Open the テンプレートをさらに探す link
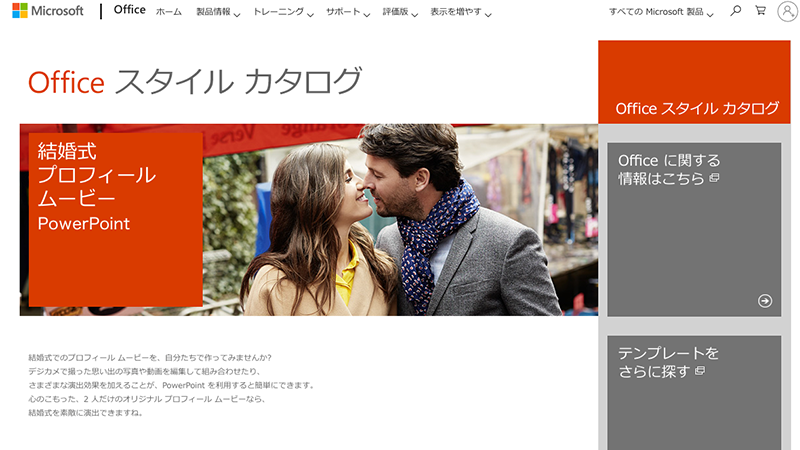The image size is (800, 450). pos(668,362)
